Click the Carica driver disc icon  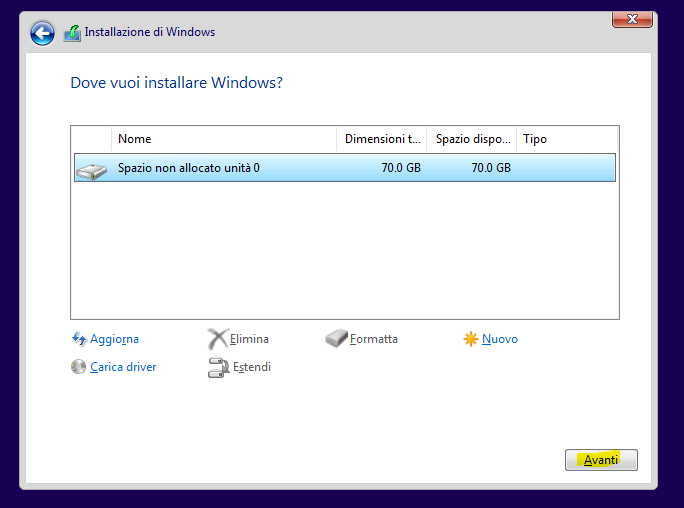pos(79,367)
